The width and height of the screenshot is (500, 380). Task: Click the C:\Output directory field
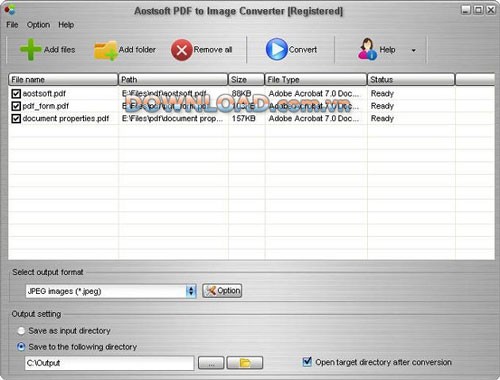109,363
